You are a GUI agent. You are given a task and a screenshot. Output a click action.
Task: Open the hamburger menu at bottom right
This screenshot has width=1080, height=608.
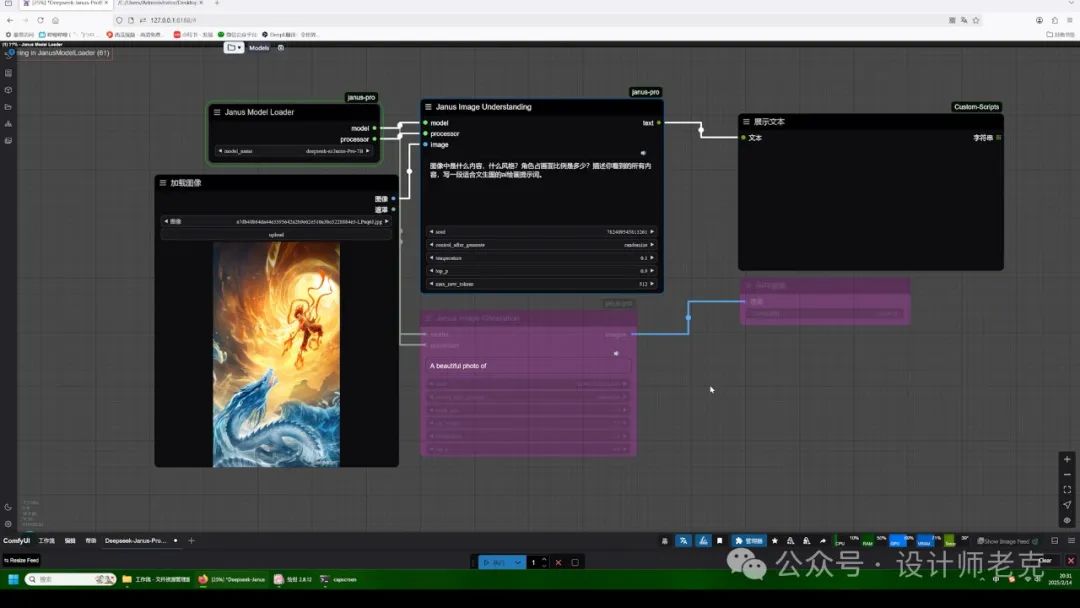click(1071, 541)
